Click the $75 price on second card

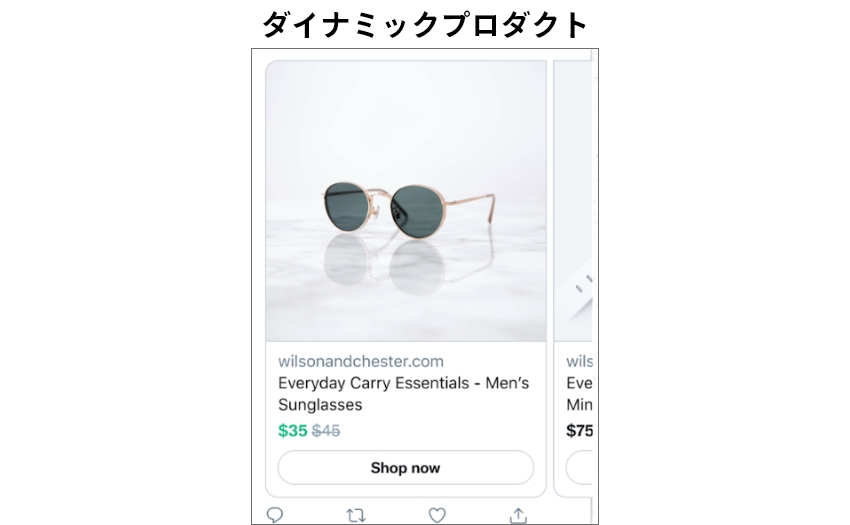(x=579, y=431)
